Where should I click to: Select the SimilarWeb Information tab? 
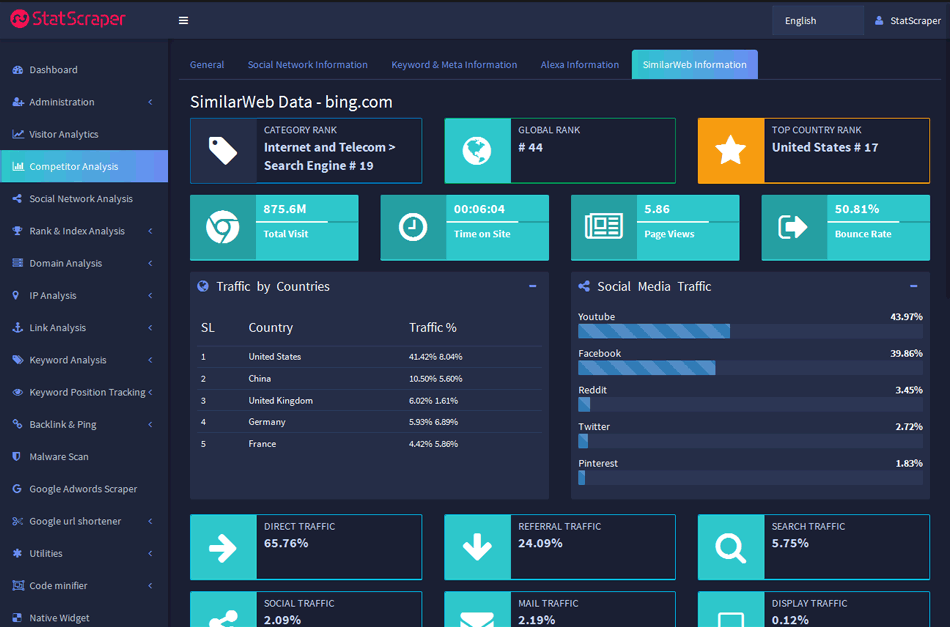point(694,64)
